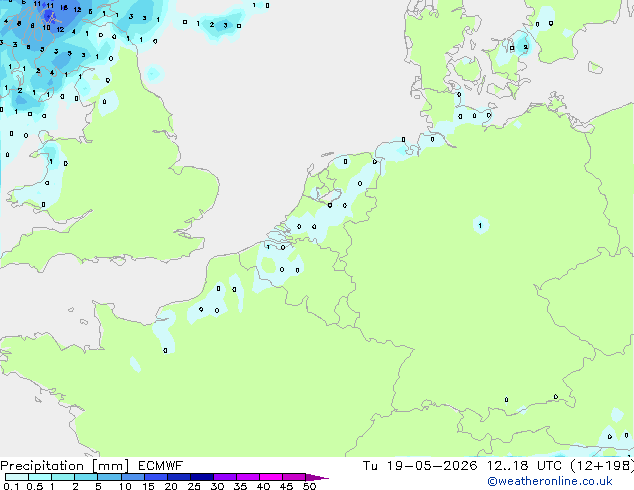Click the lightest 0.1–0.5 mm legend swatch

point(17,477)
